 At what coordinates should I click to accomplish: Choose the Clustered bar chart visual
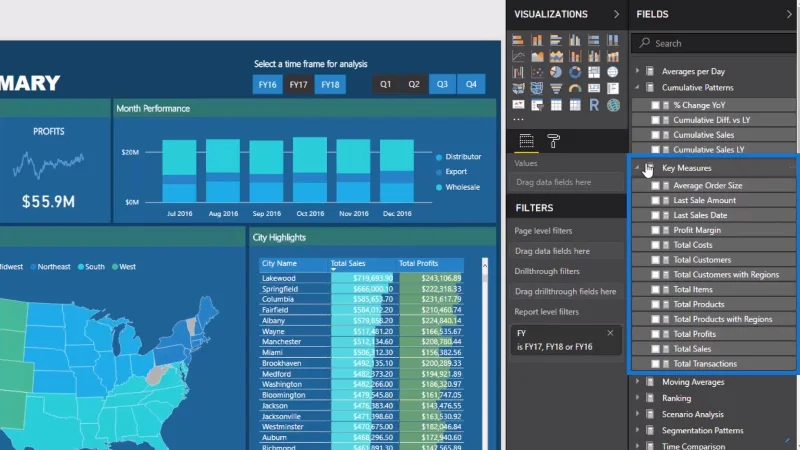[556, 40]
